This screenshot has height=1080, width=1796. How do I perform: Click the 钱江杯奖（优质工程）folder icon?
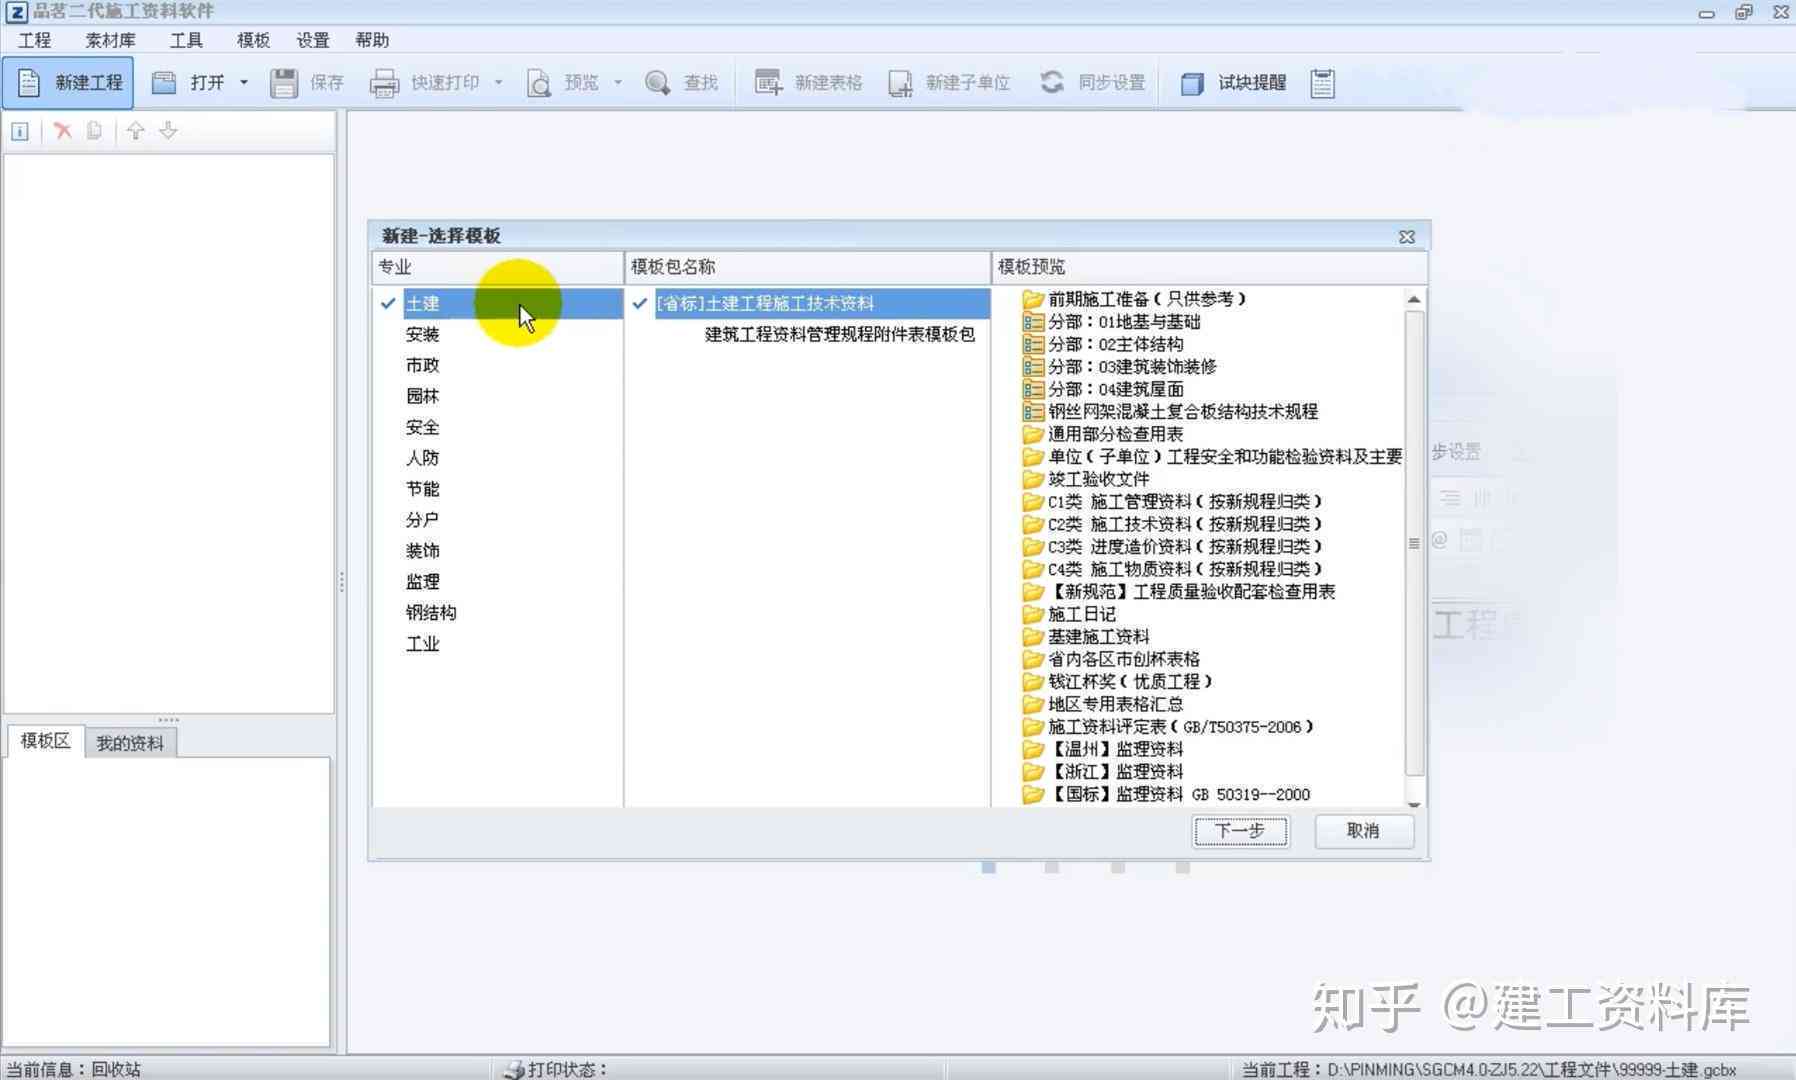(x=1033, y=682)
